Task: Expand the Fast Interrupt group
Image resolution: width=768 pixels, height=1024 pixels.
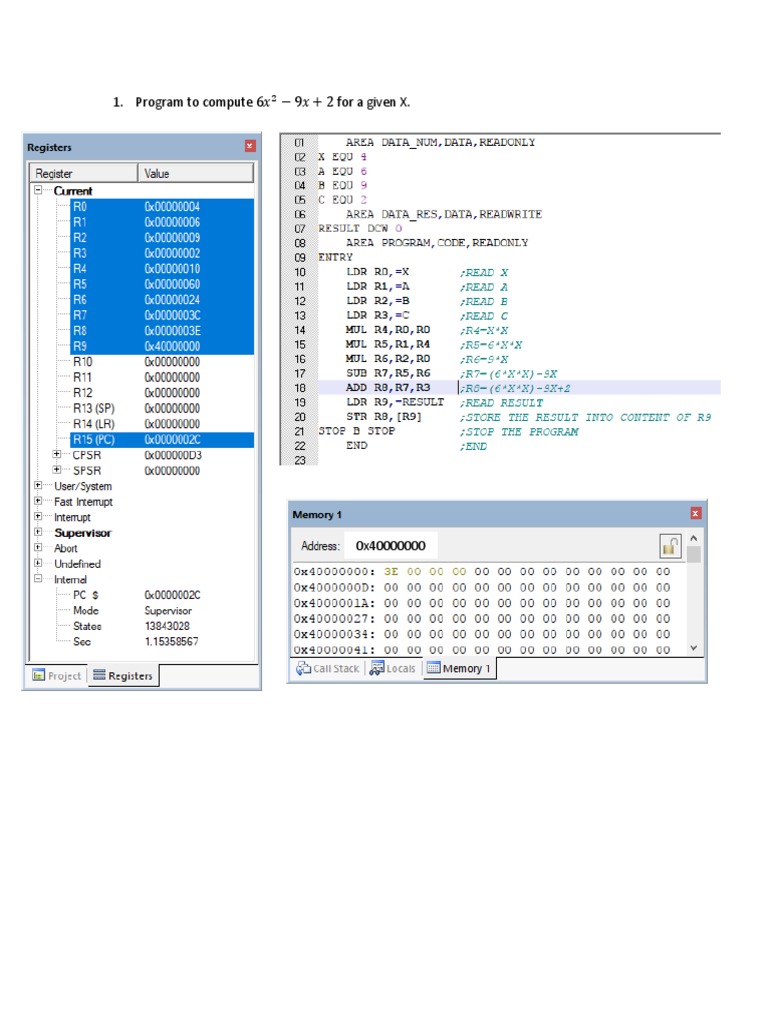Action: click(39, 501)
